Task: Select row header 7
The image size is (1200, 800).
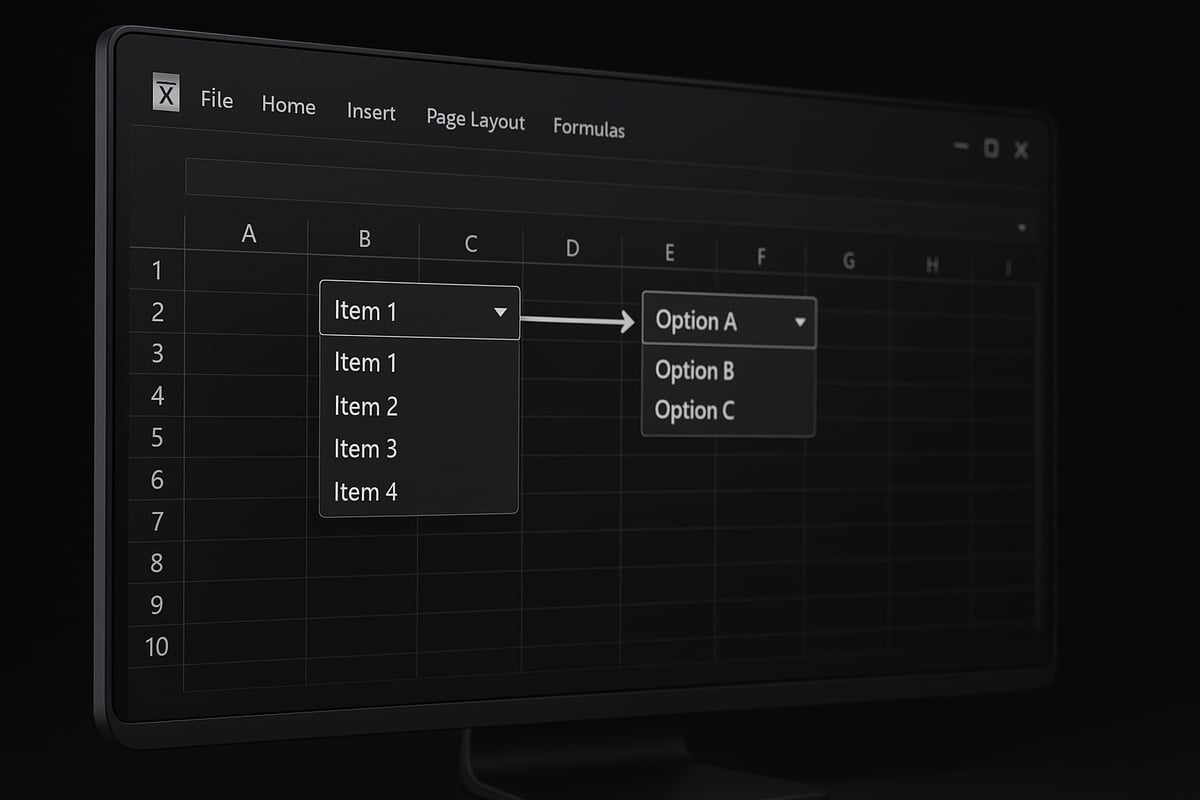Action: coord(156,521)
